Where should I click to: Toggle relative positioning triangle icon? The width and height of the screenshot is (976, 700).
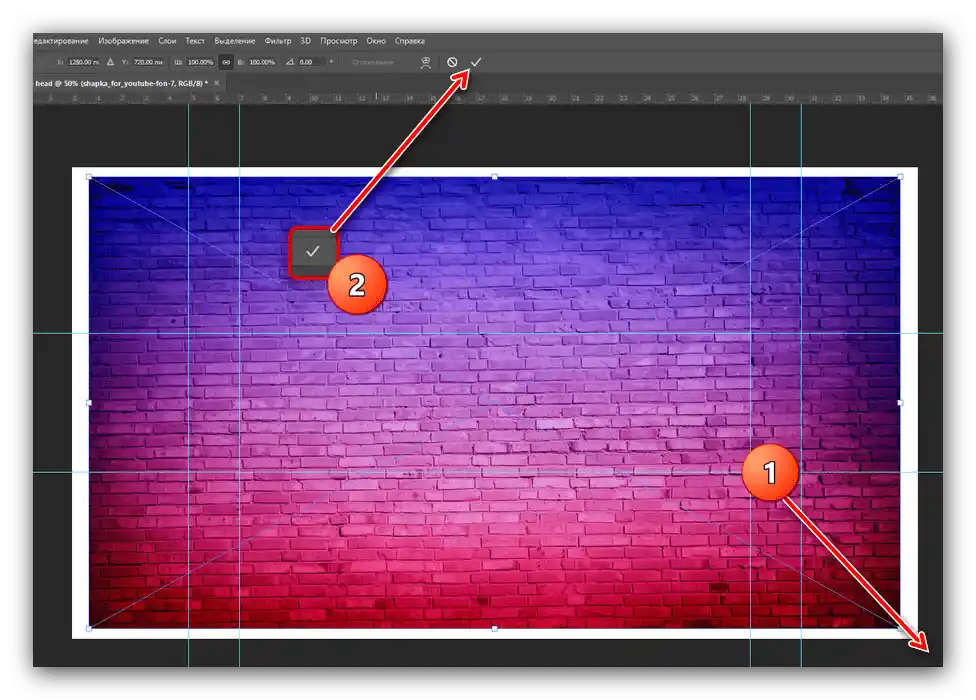tap(110, 62)
